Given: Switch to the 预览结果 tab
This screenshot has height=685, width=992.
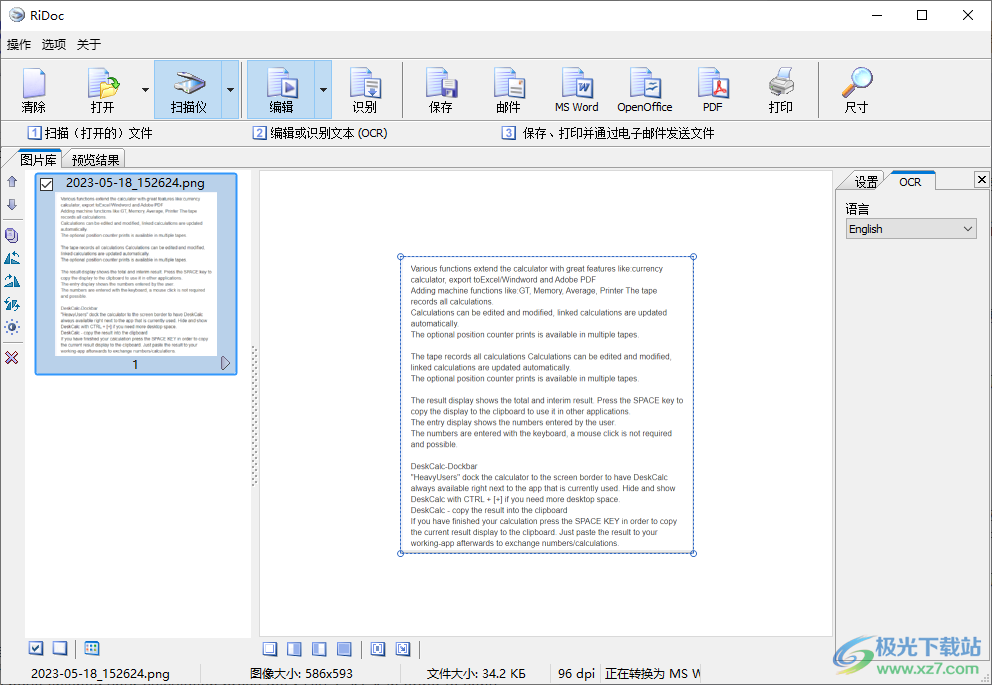Looking at the screenshot, I should click(x=95, y=159).
